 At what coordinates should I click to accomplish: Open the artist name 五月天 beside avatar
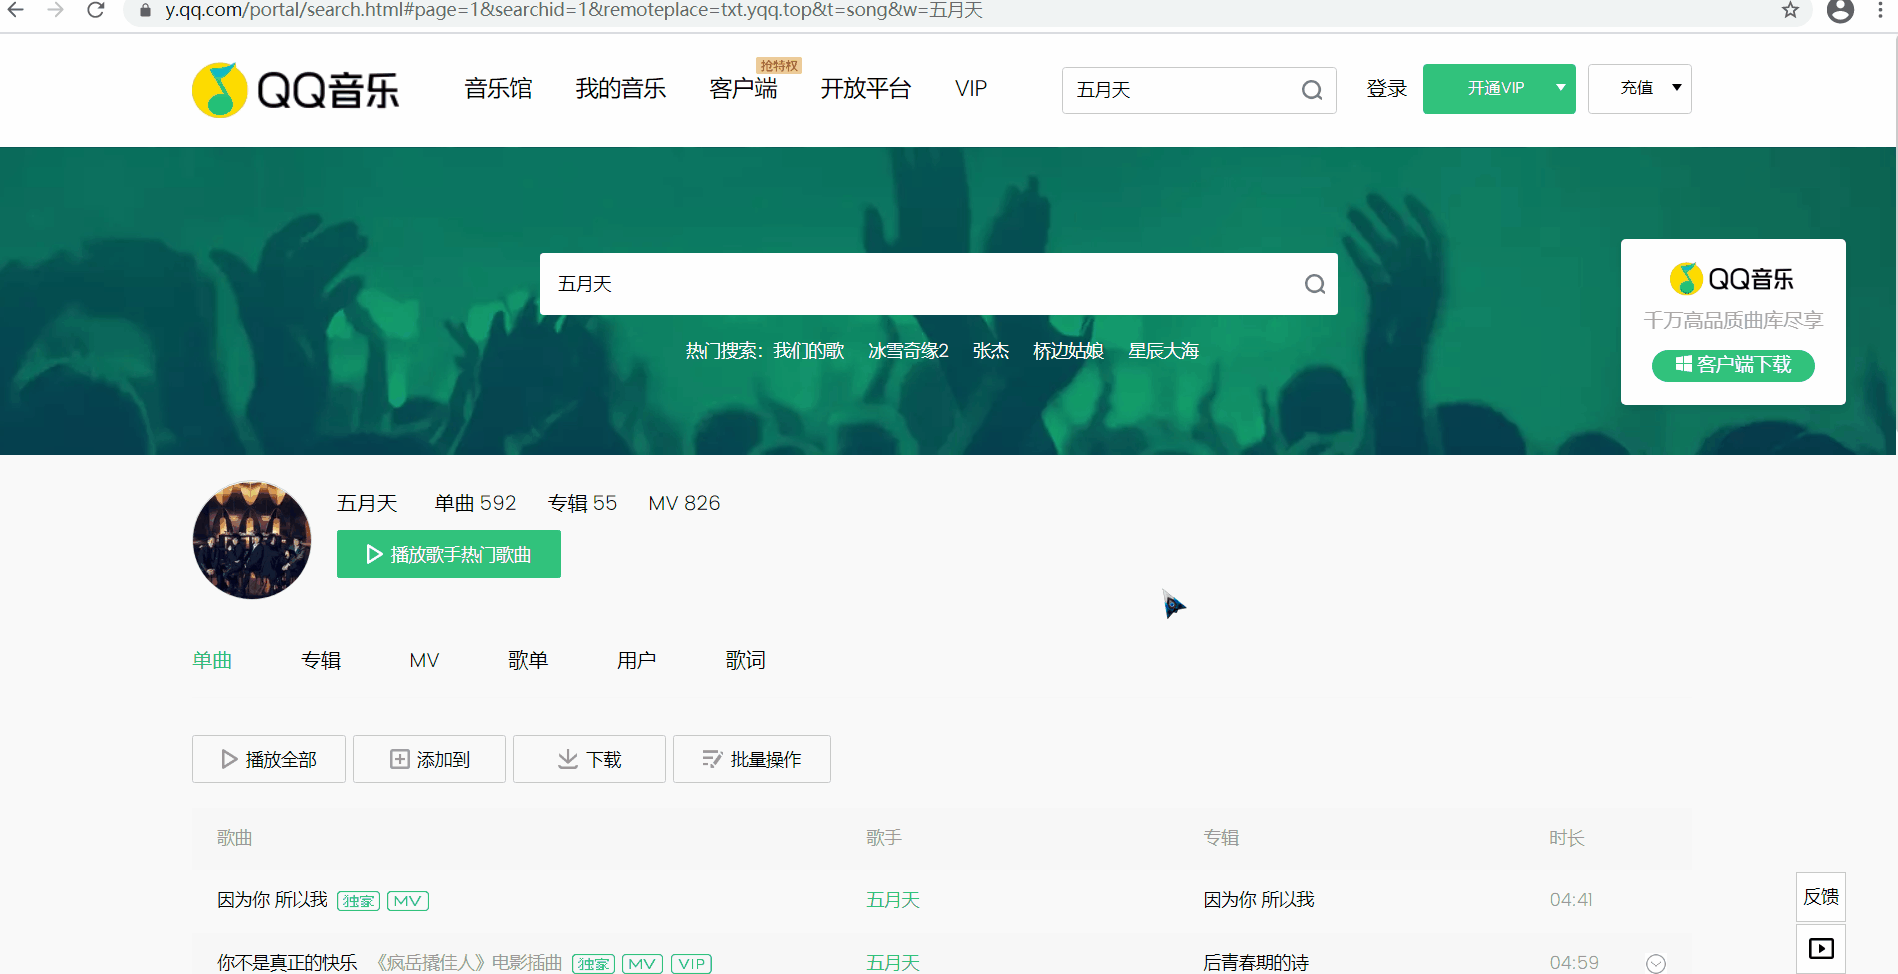click(x=367, y=503)
